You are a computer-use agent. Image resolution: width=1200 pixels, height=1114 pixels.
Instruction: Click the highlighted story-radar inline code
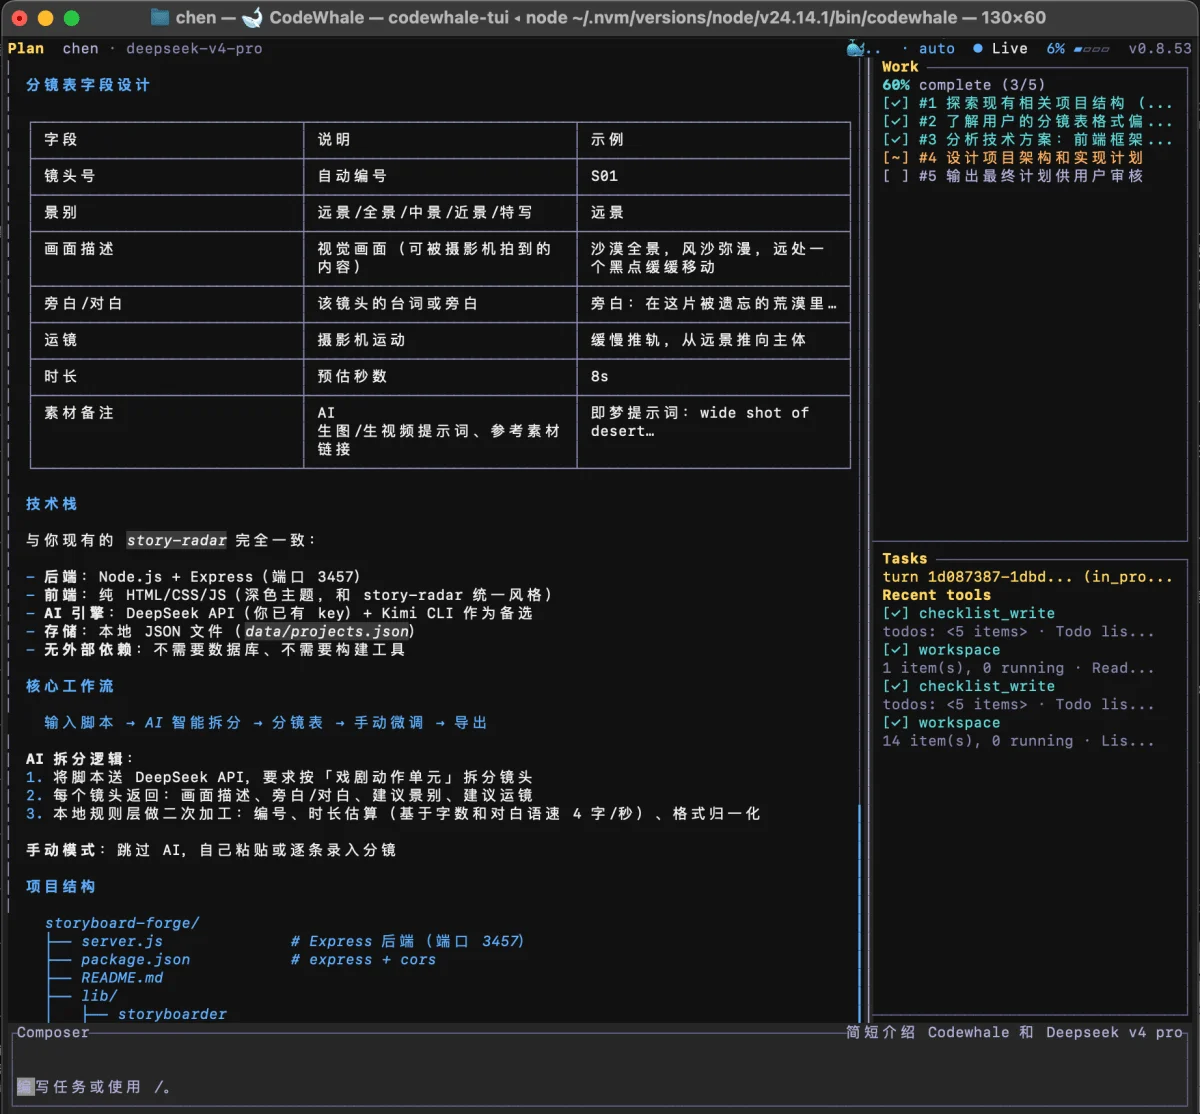[176, 540]
